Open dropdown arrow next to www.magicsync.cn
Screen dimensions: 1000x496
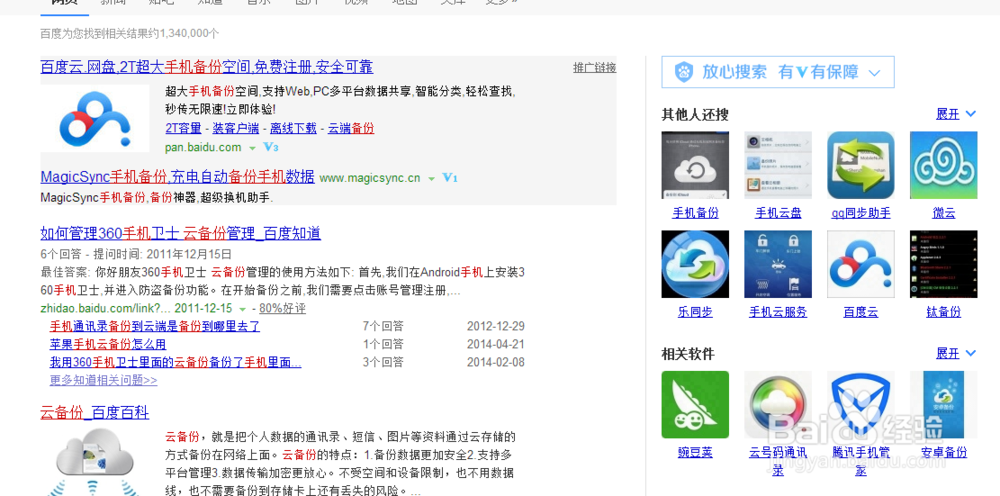click(431, 179)
